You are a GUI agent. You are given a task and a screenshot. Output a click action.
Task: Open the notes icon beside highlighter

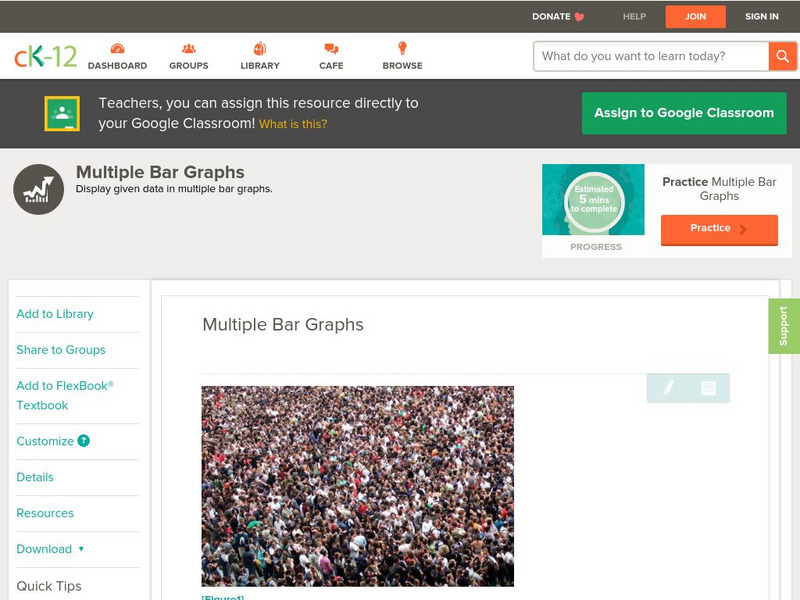click(x=708, y=388)
